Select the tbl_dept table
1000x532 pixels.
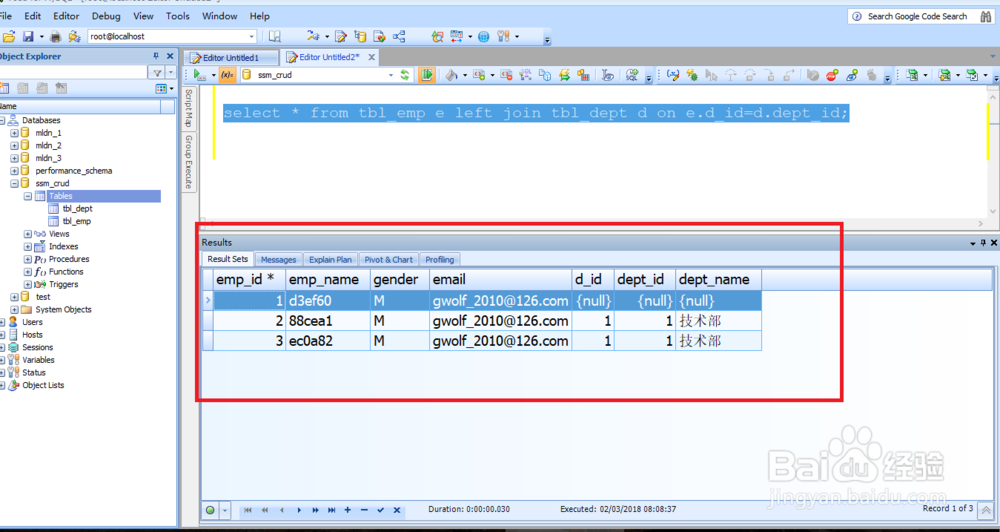click(x=77, y=209)
